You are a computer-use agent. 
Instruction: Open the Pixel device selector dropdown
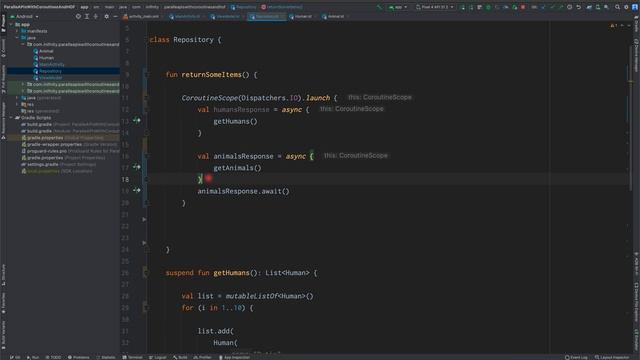pos(435,7)
